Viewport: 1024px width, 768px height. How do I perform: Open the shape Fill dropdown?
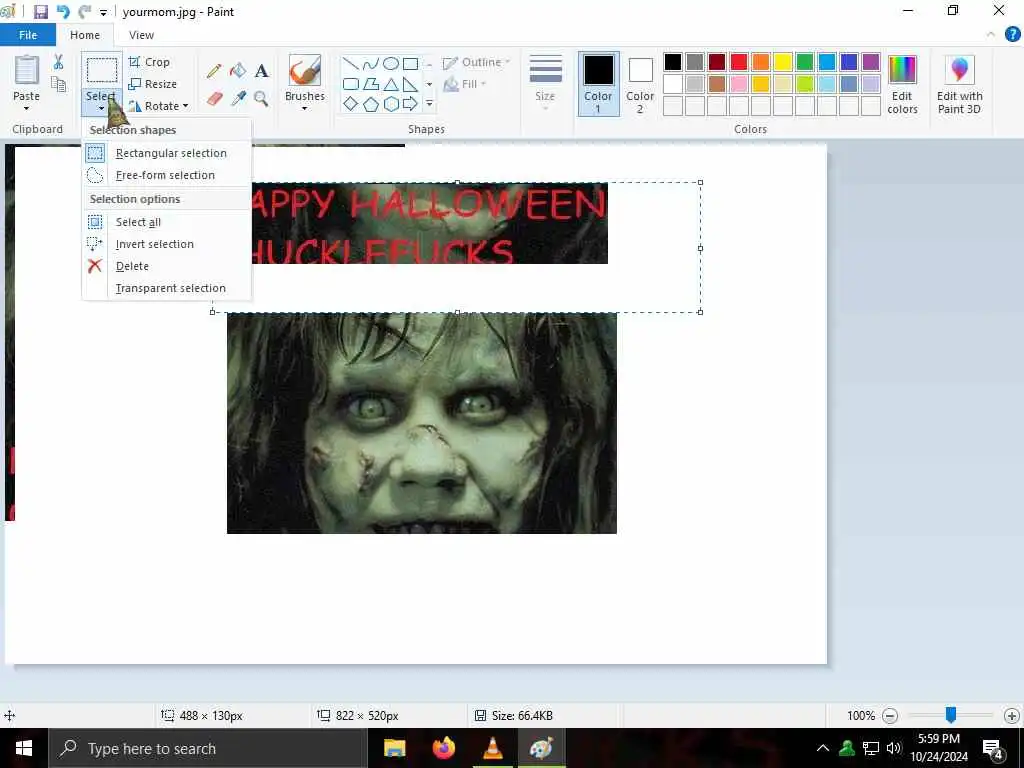(465, 84)
